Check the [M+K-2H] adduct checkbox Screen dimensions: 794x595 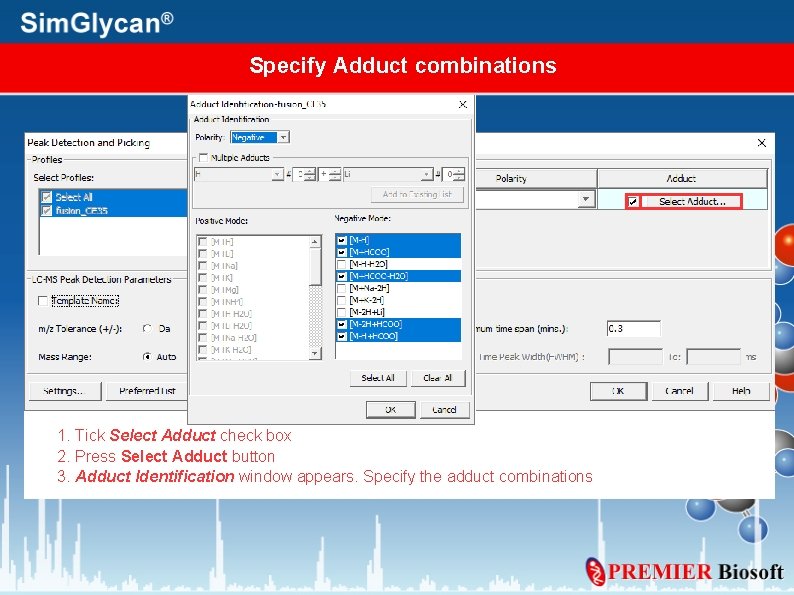coord(342,300)
